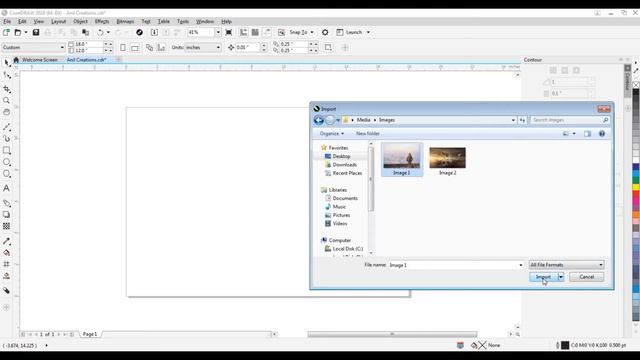The height and width of the screenshot is (360, 640).
Task: Pick the red swatch in color palette
Action: (636, 194)
